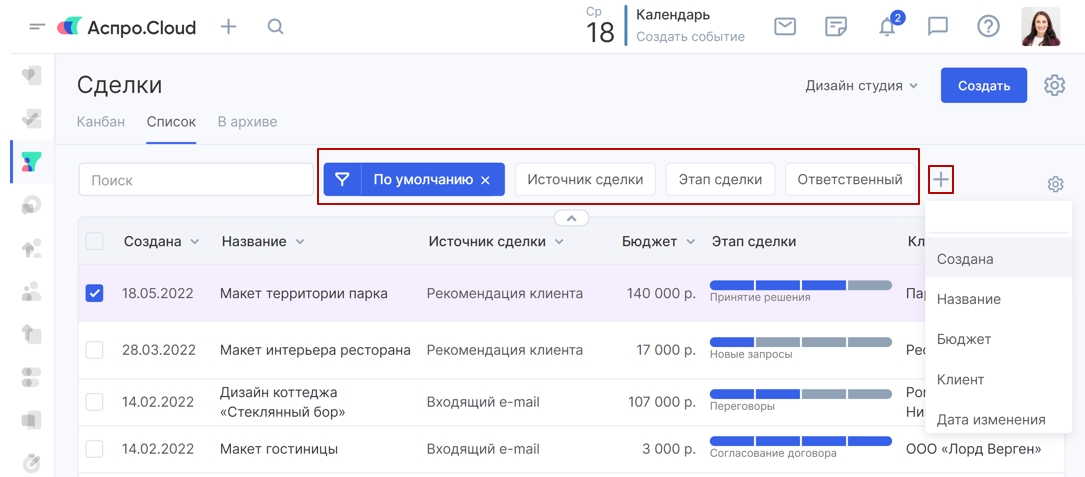Viewport: 1085px width, 477px height.
Task: Open the mail envelope icon in header
Action: pos(785,27)
